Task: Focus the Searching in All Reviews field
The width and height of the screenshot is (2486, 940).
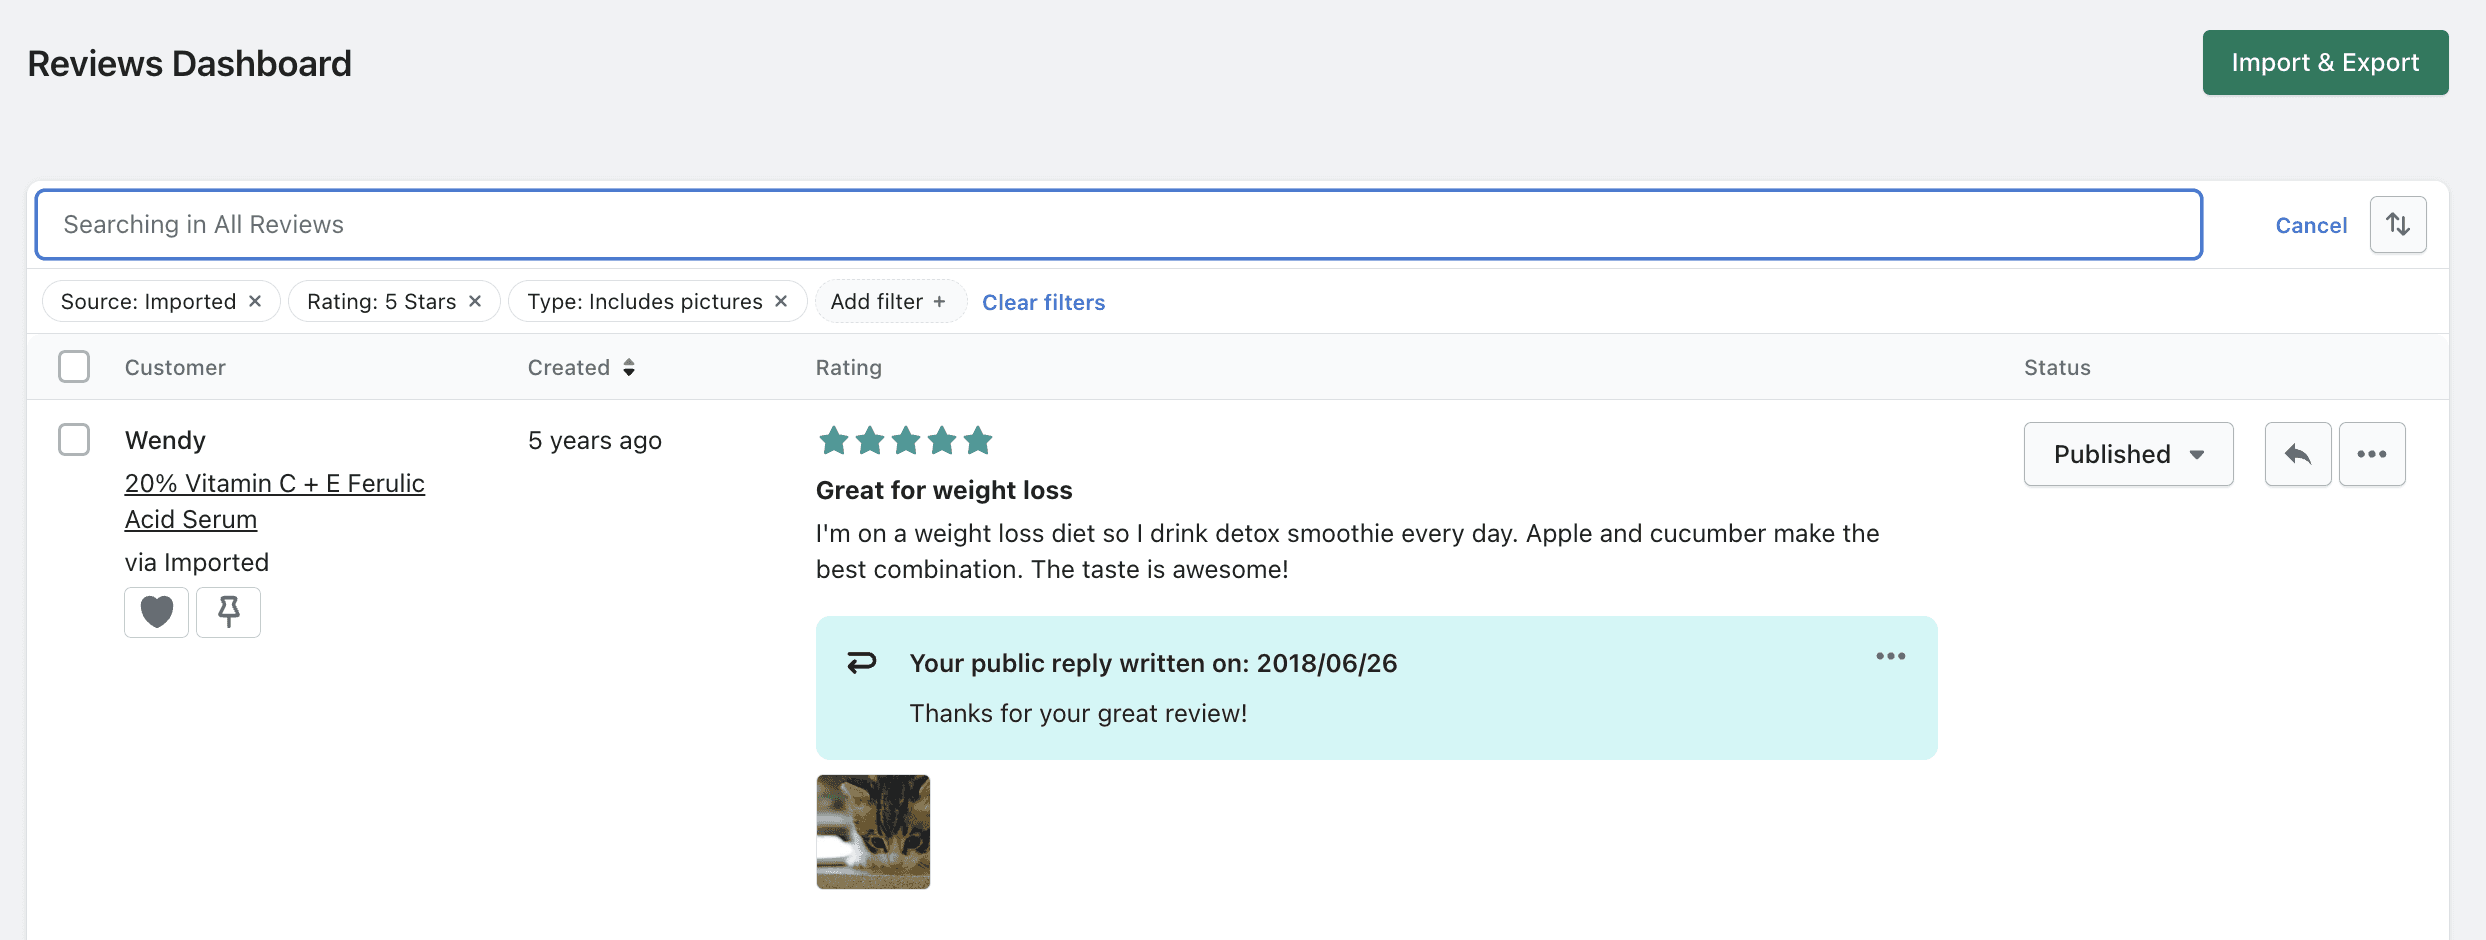Action: (1118, 224)
